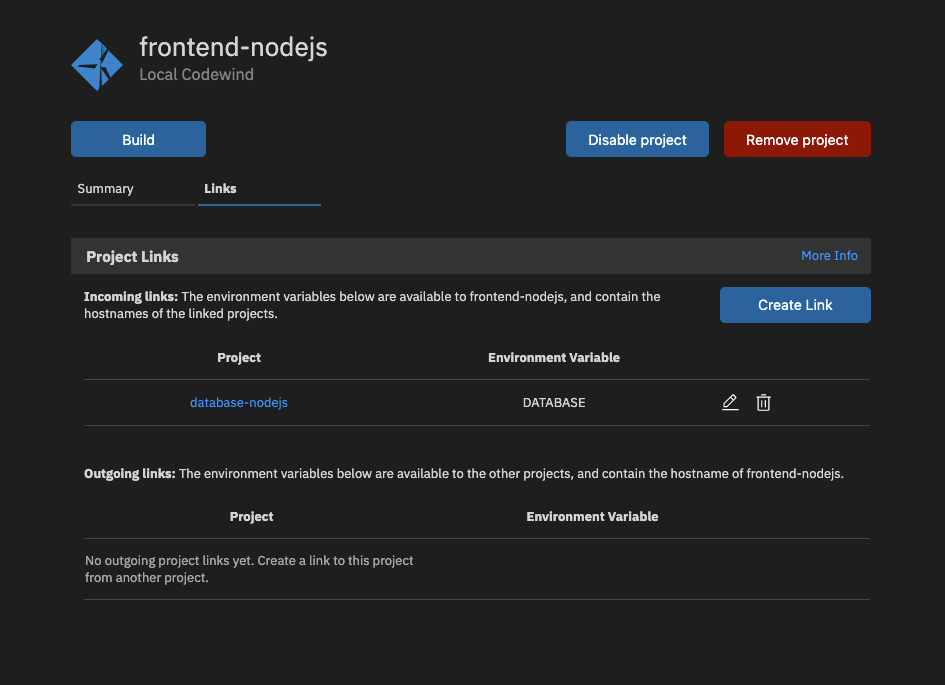
Task: Edit the database-nodejs link with the pencil icon
Action: pos(730,402)
